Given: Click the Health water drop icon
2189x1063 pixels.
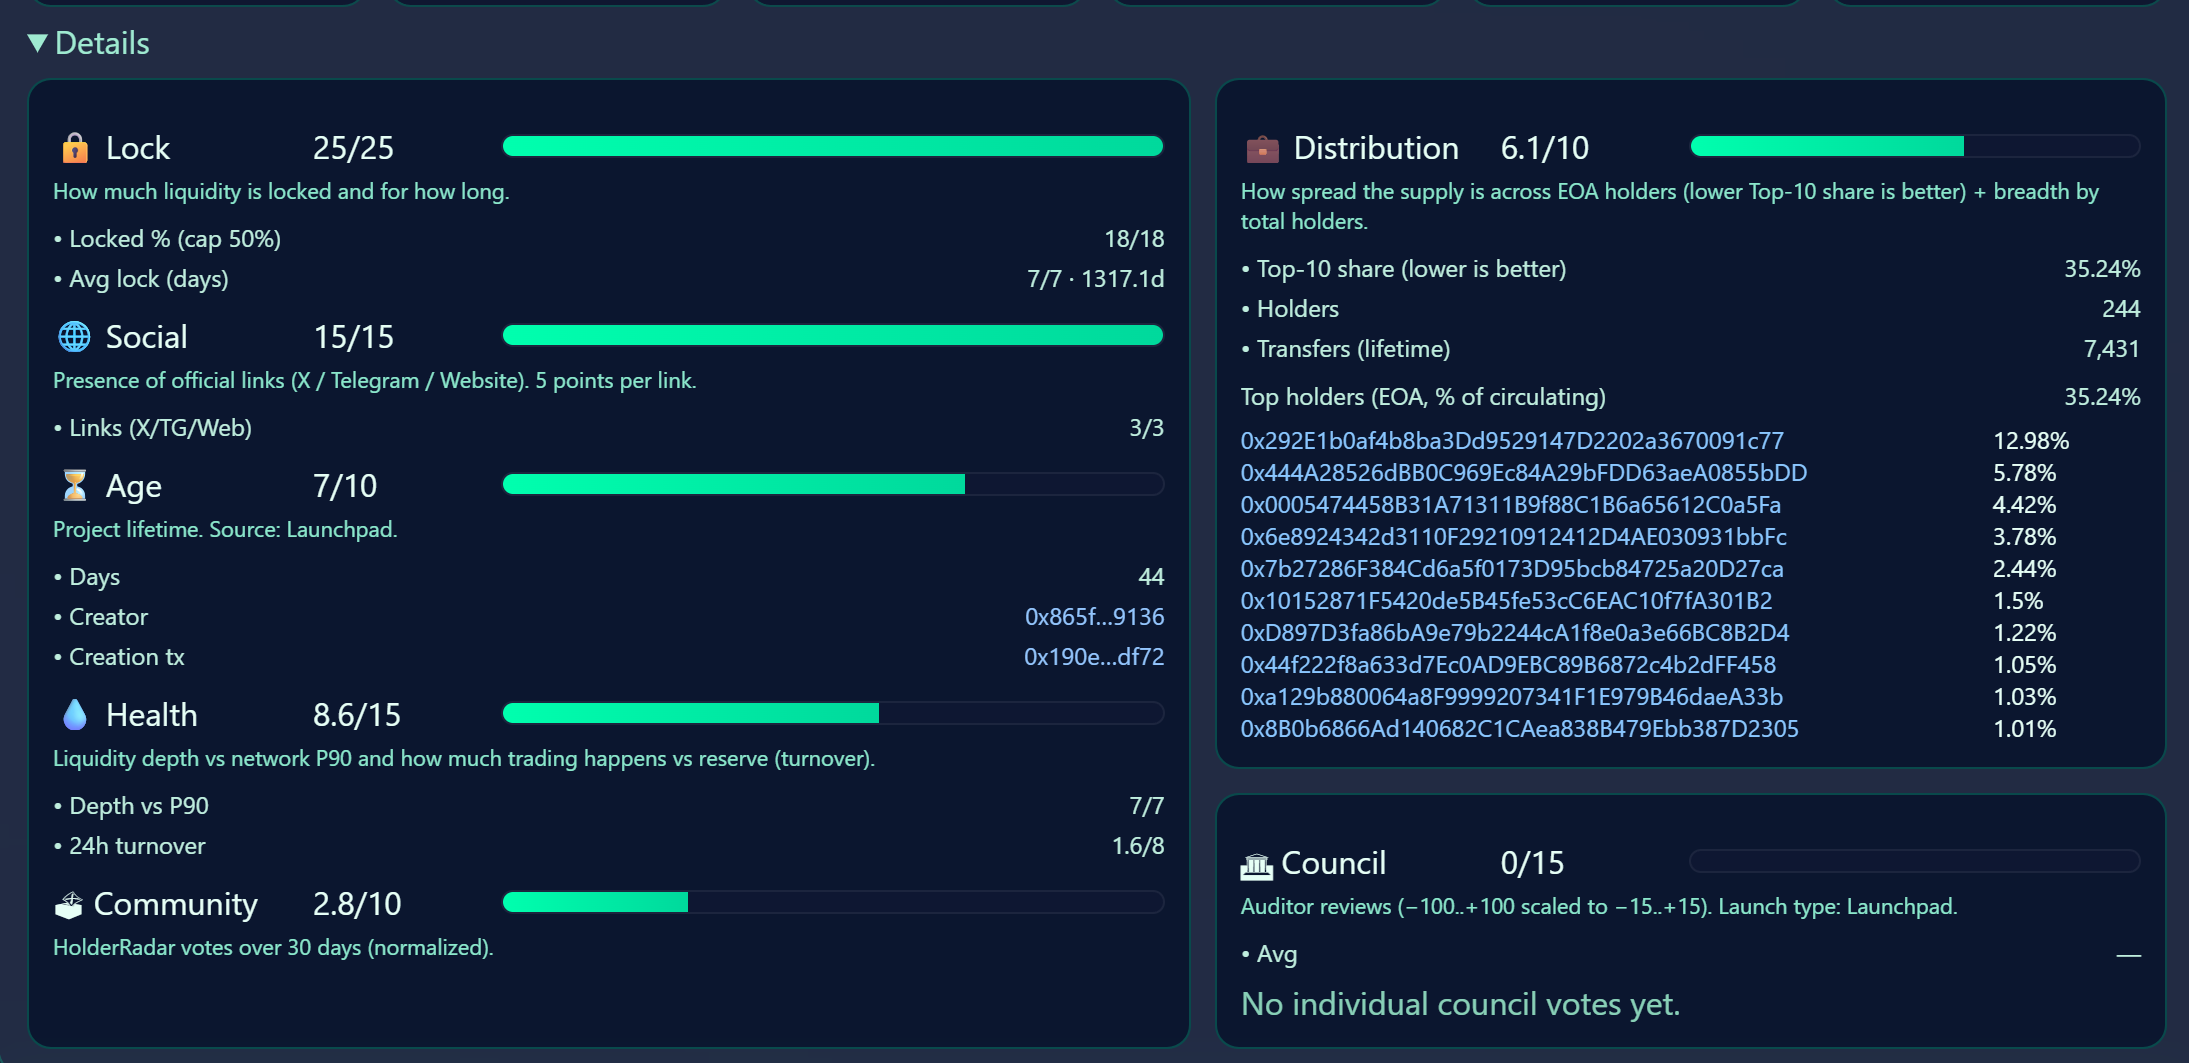Looking at the screenshot, I should coord(75,714).
